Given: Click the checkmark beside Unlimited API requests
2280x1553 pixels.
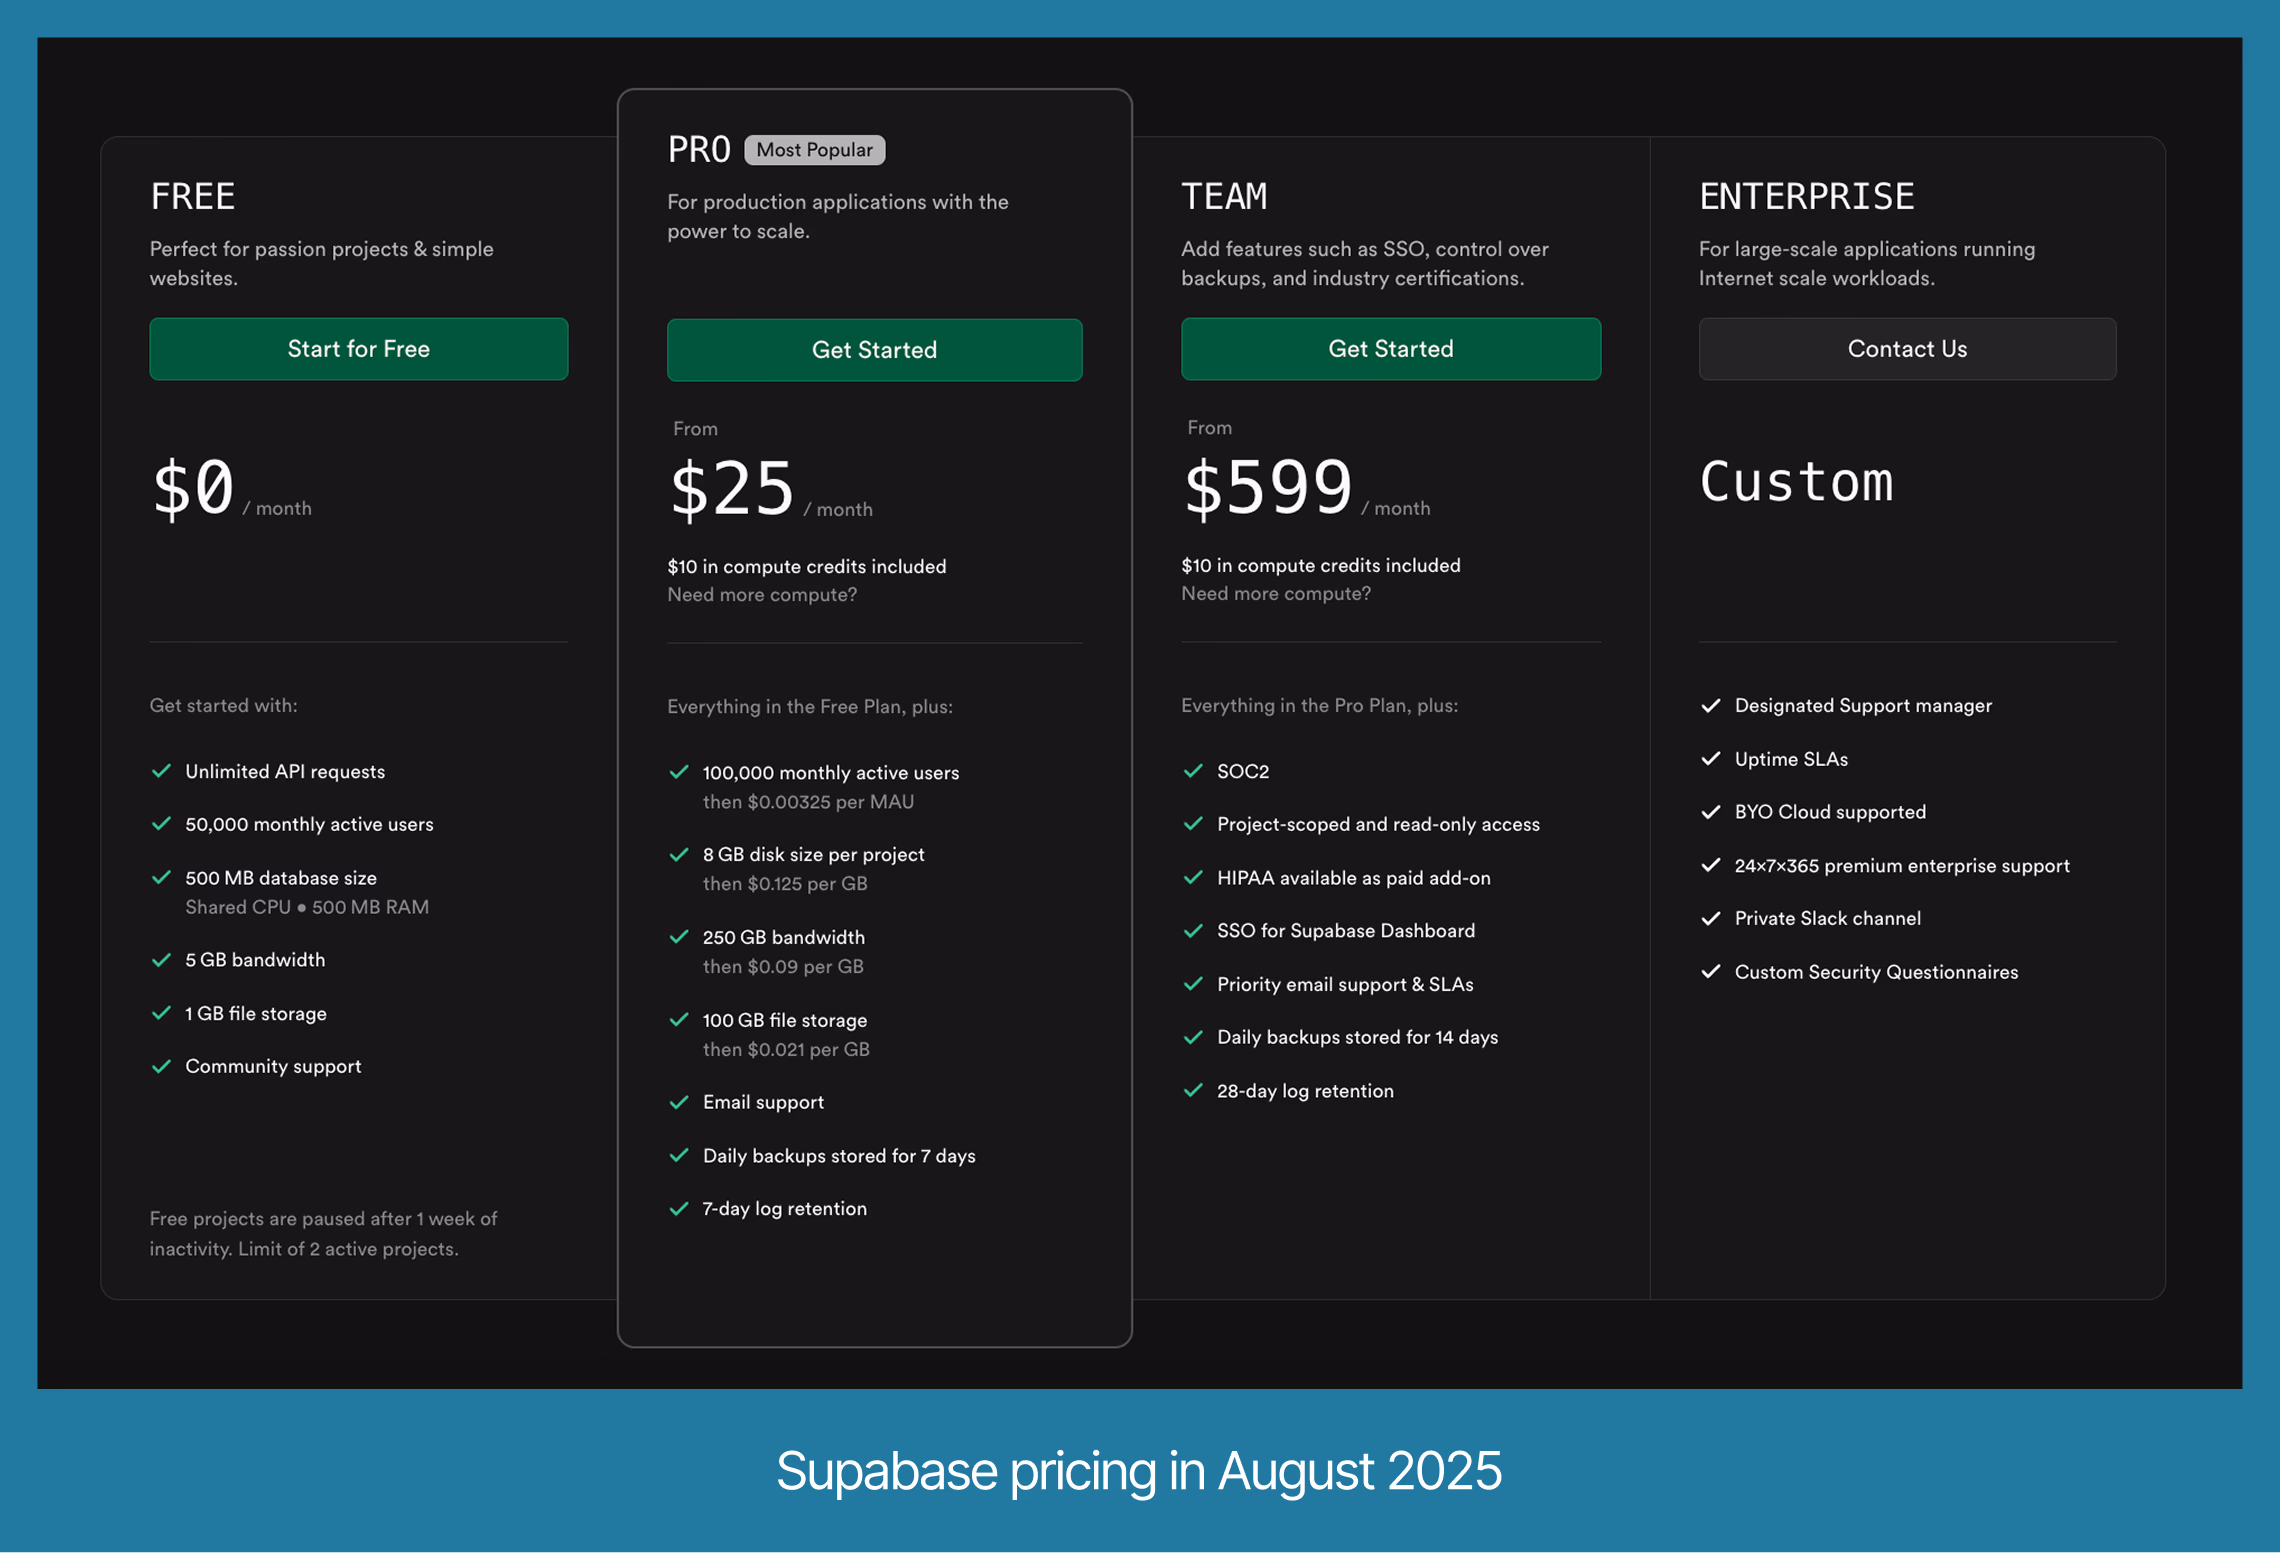Looking at the screenshot, I should 162,771.
